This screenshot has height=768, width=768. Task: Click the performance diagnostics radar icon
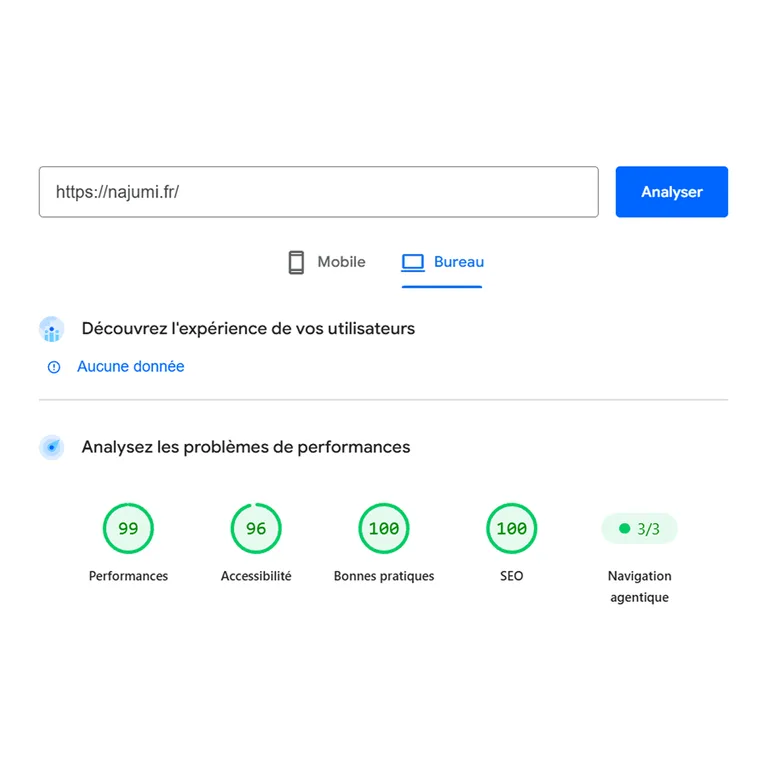pyautogui.click(x=51, y=447)
